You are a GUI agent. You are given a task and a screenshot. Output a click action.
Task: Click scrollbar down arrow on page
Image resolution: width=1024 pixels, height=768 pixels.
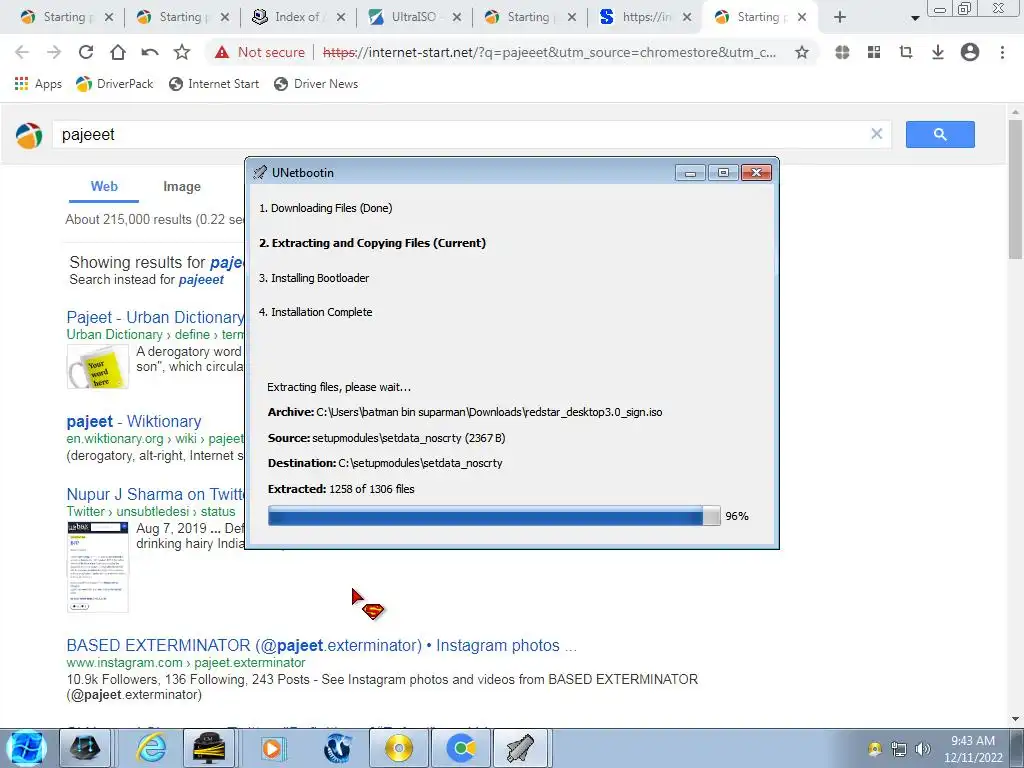click(1016, 719)
